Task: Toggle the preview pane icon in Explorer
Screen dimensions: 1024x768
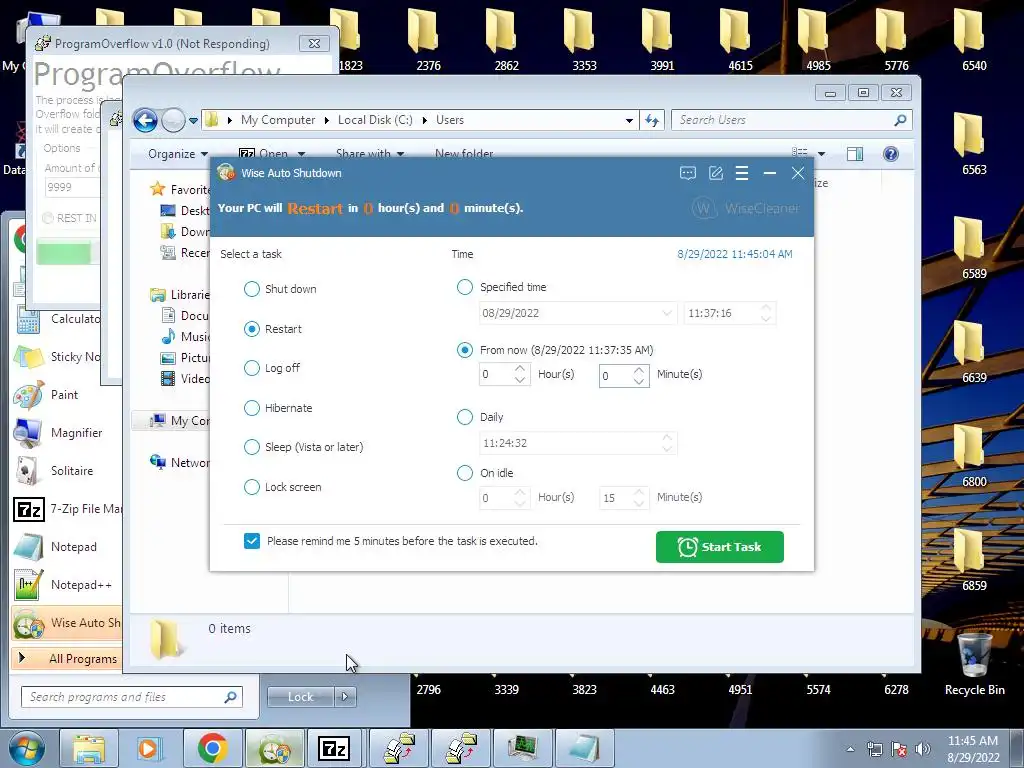Action: (x=854, y=154)
